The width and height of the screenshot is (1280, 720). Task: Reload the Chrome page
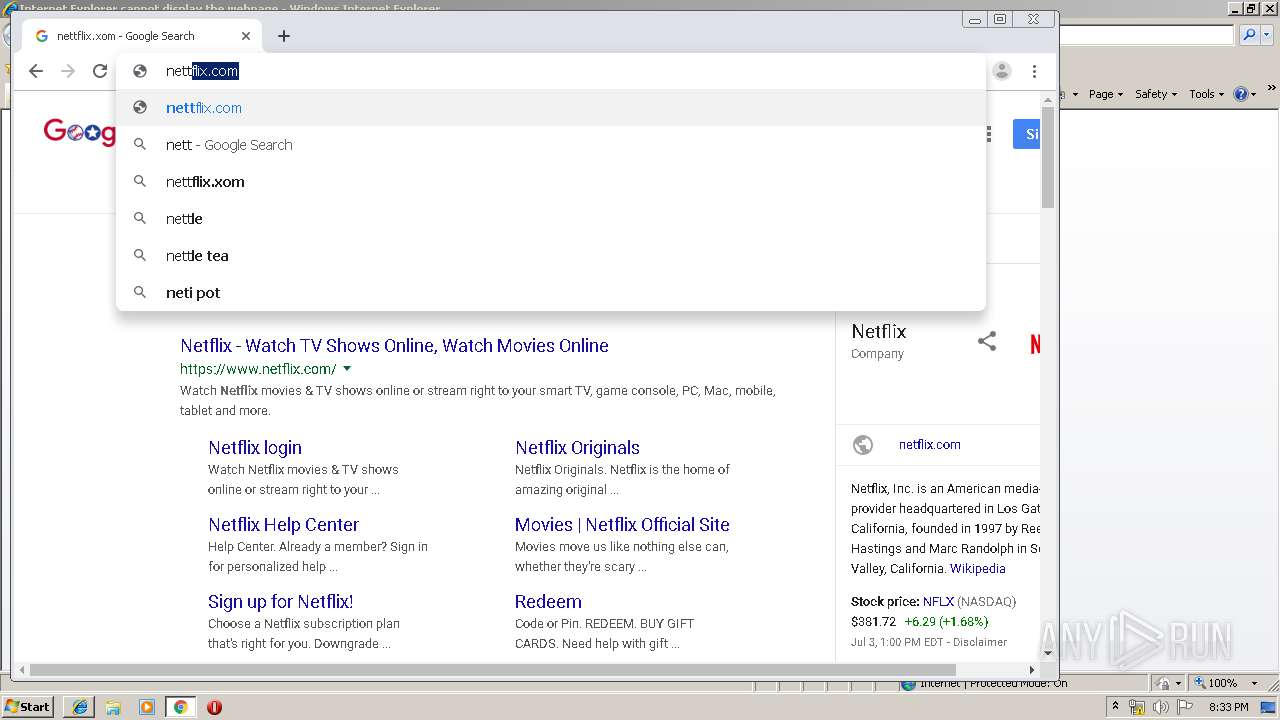point(100,71)
